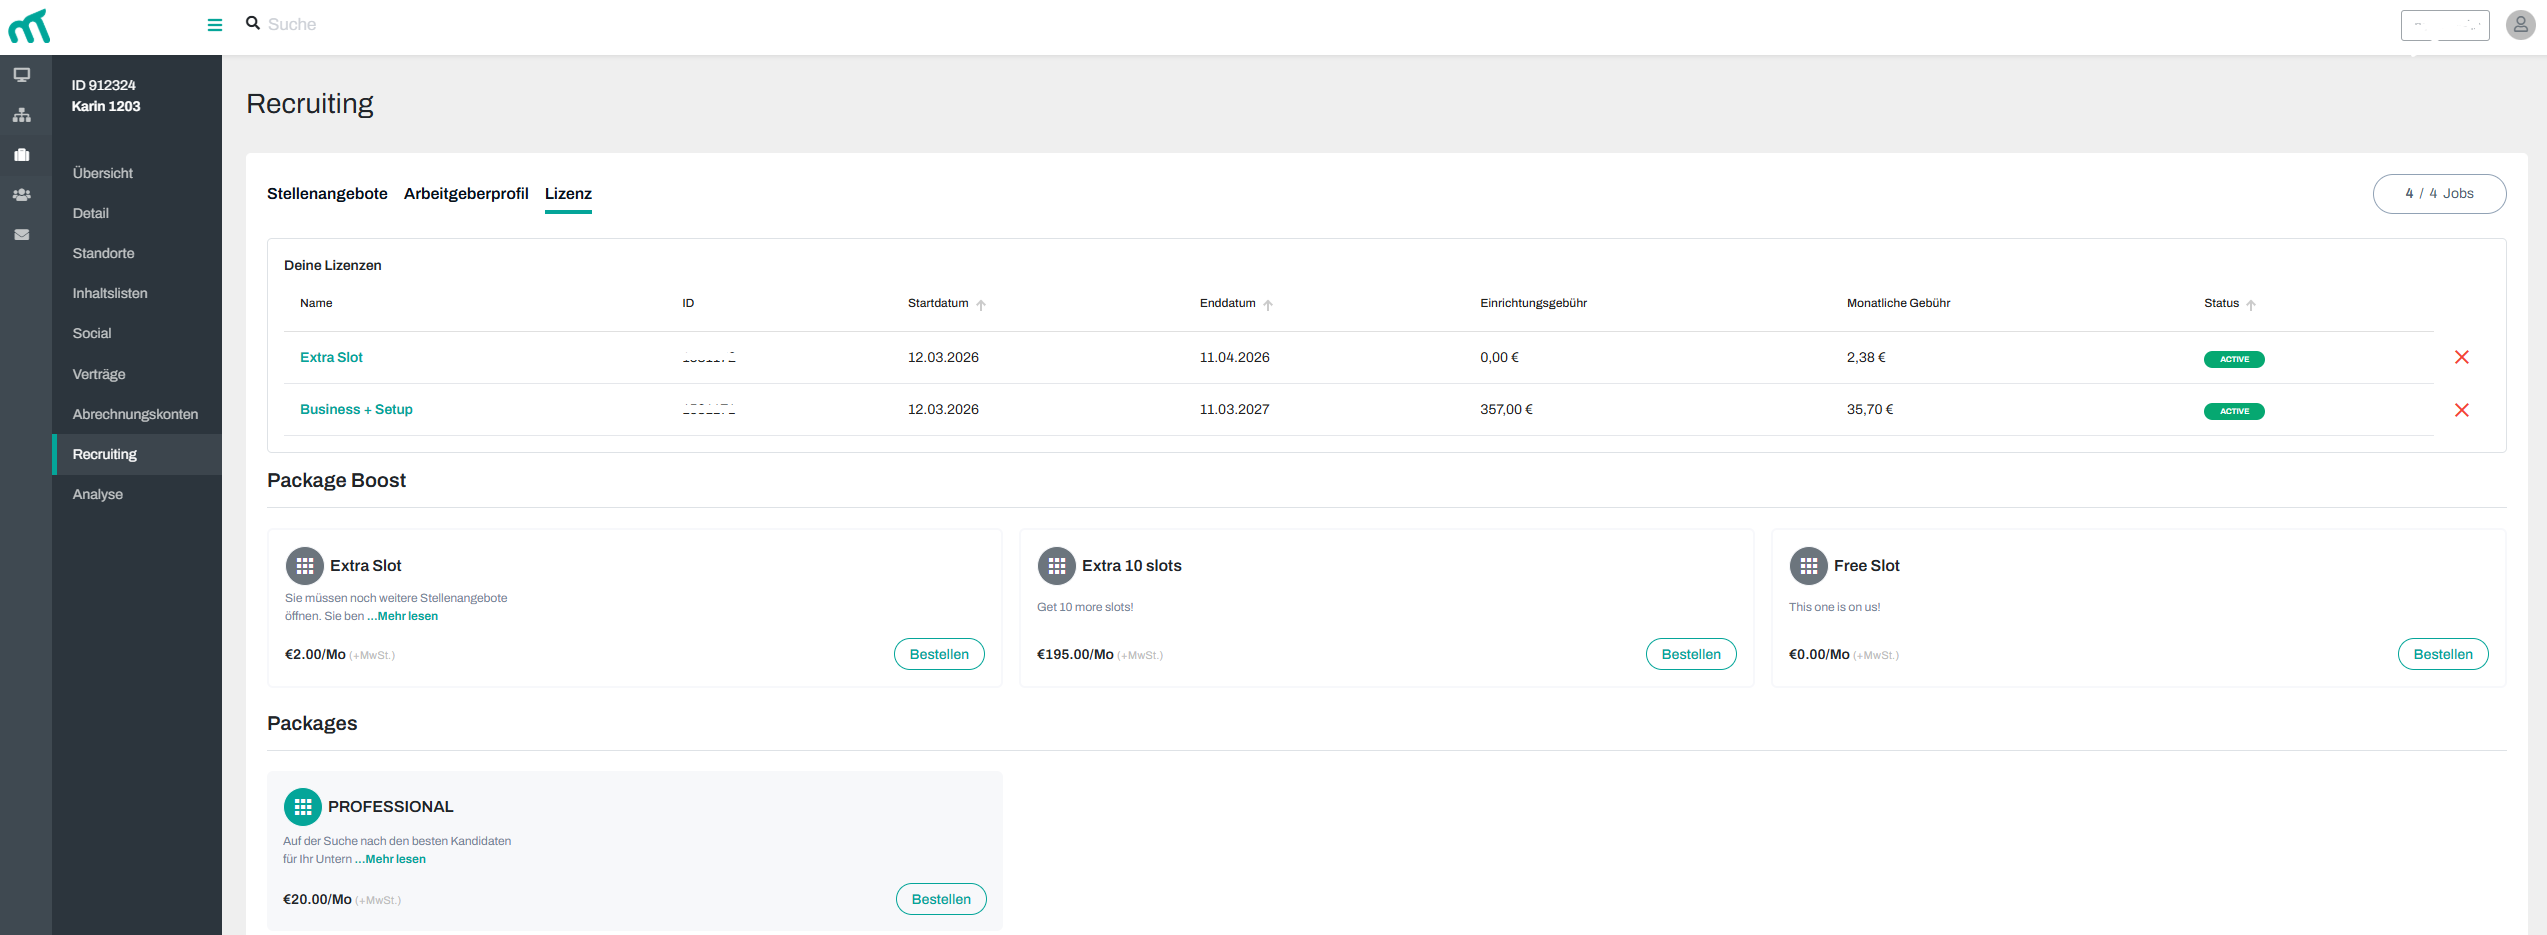Expand Extra Slot description with Mehr lesen
This screenshot has height=935, width=2547.
point(407,616)
